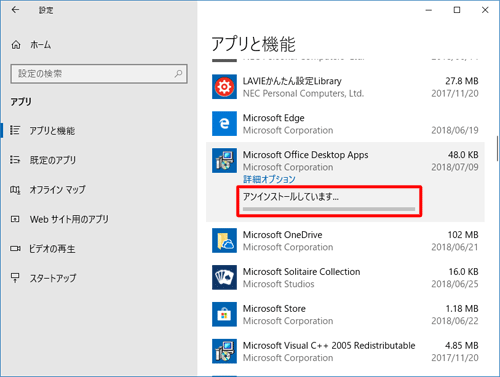Click the Microsoft Edge app icon
Screen dimensions: 500x377
(x=224, y=124)
